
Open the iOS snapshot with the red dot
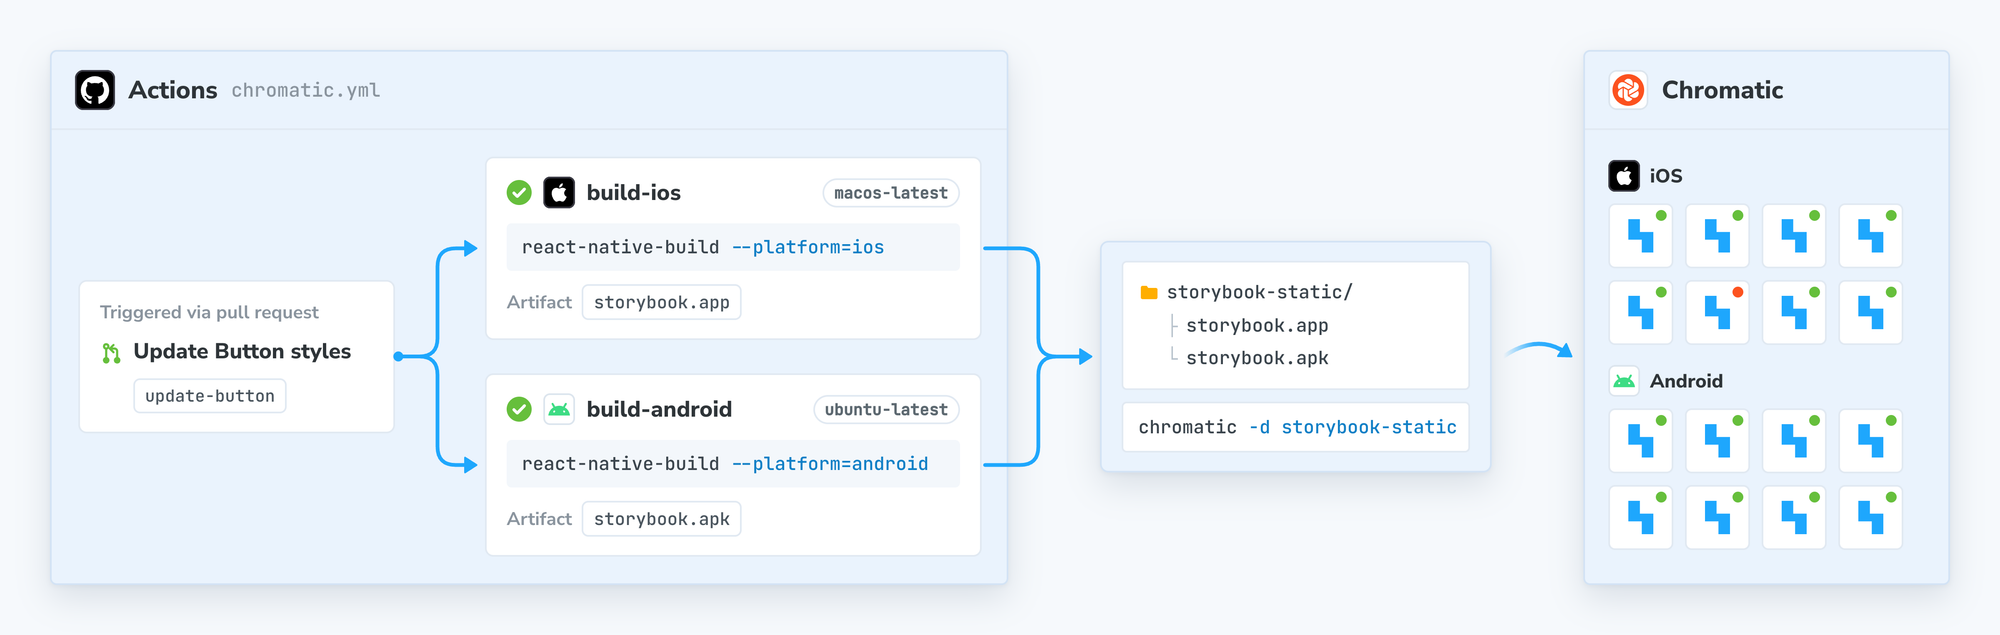click(1717, 313)
